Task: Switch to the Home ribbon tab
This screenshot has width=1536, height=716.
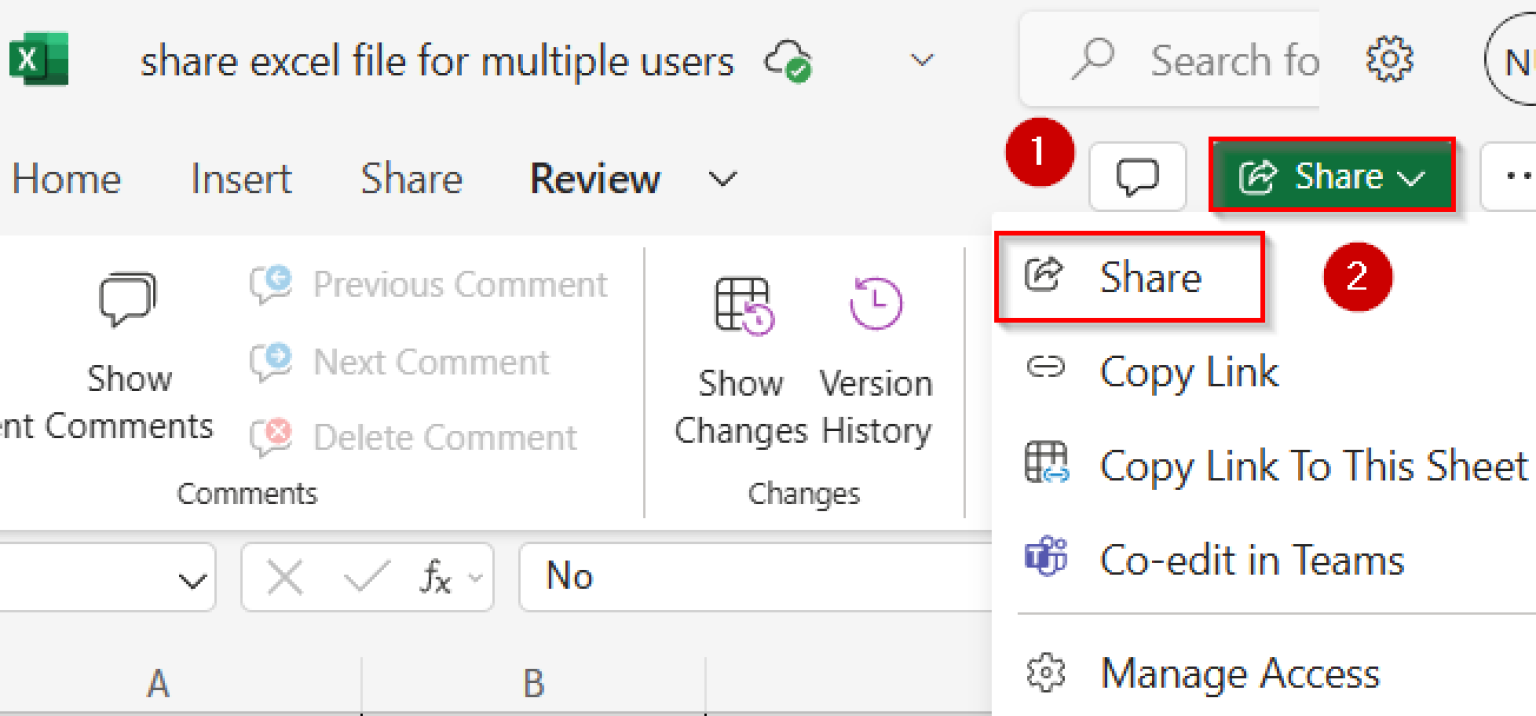Action: pos(65,178)
